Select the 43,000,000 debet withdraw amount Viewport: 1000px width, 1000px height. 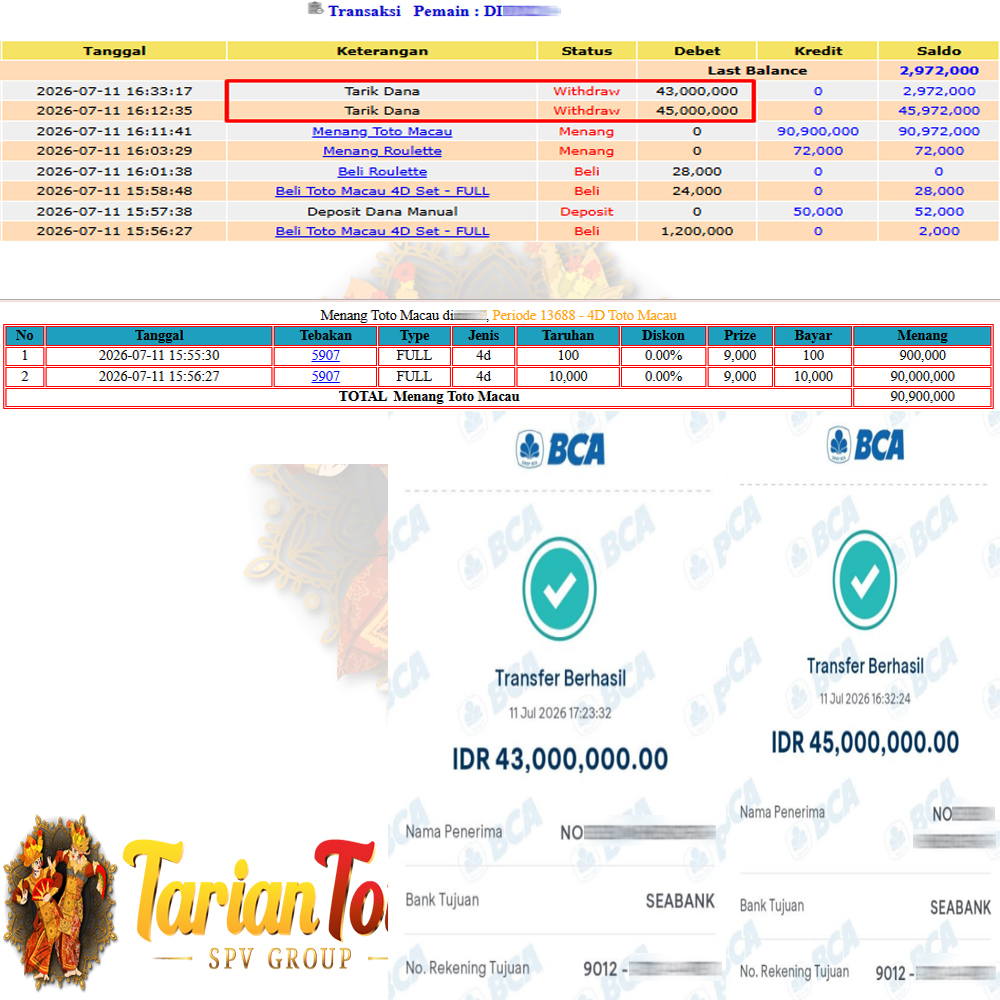click(x=697, y=91)
